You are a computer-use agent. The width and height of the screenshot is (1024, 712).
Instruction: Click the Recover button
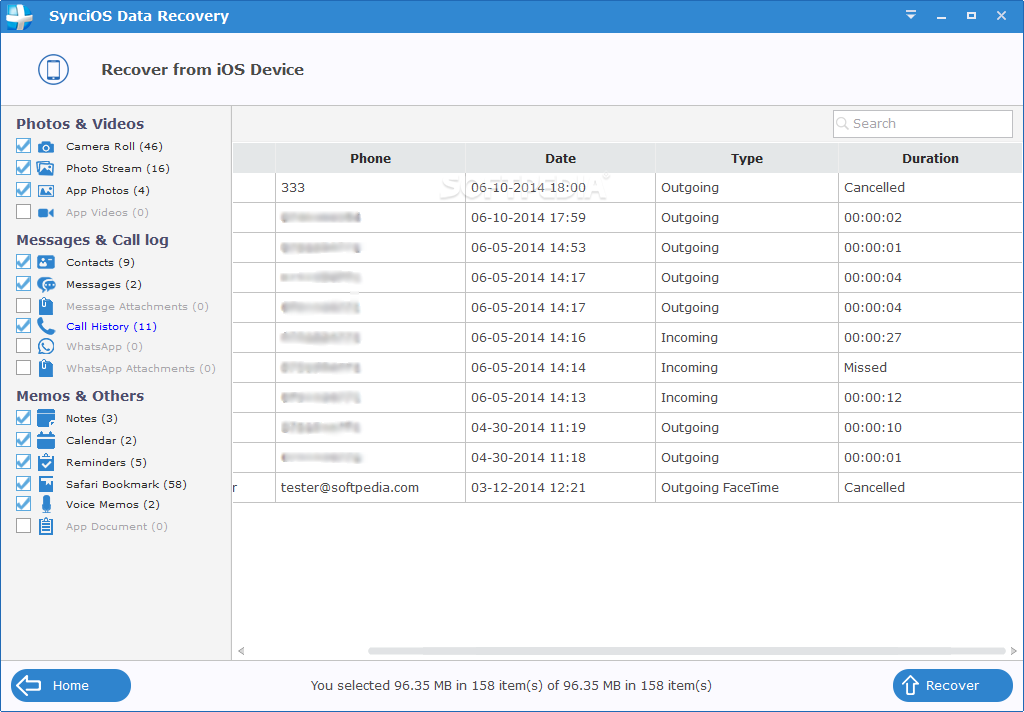tap(953, 685)
